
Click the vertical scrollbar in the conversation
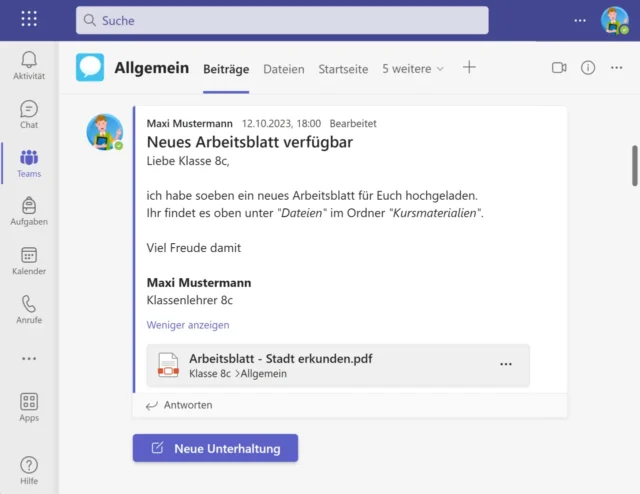pyautogui.click(x=635, y=165)
